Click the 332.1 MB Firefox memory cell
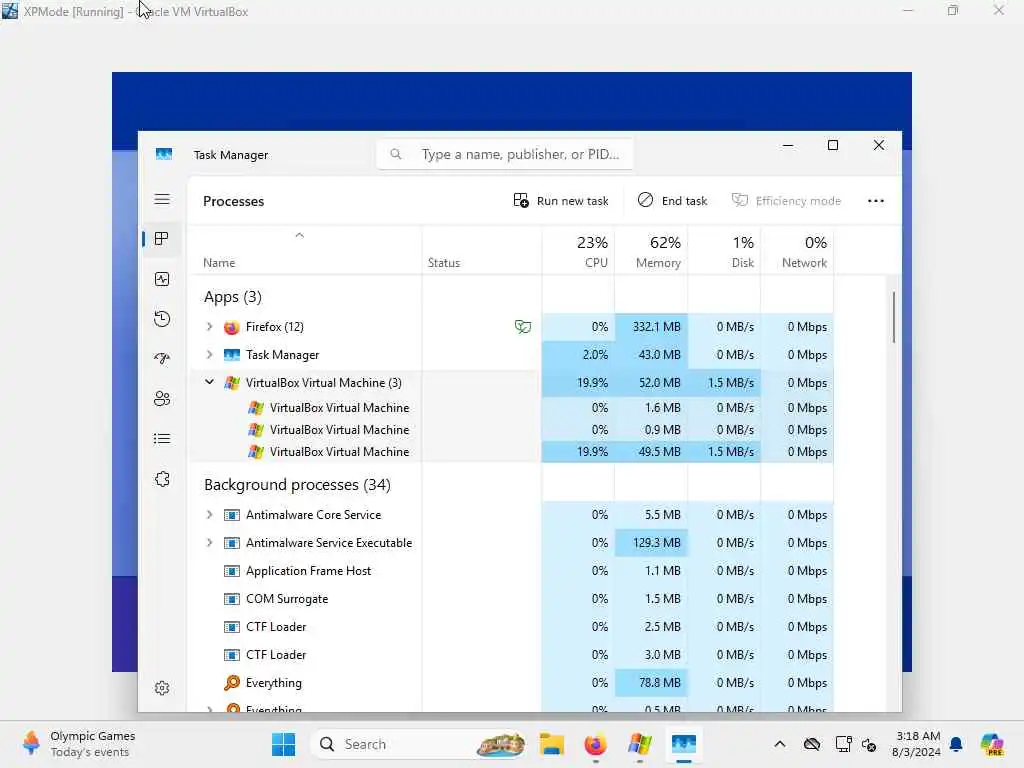Screen dimensions: 1024x768 point(651,327)
